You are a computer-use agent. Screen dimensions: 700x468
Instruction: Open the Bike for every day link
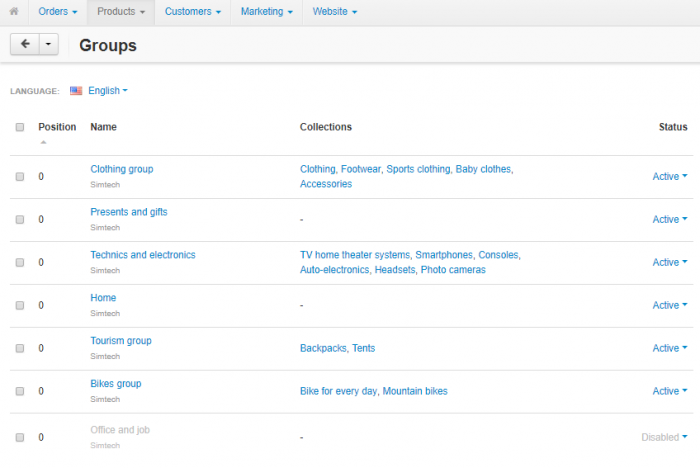pyautogui.click(x=338, y=391)
